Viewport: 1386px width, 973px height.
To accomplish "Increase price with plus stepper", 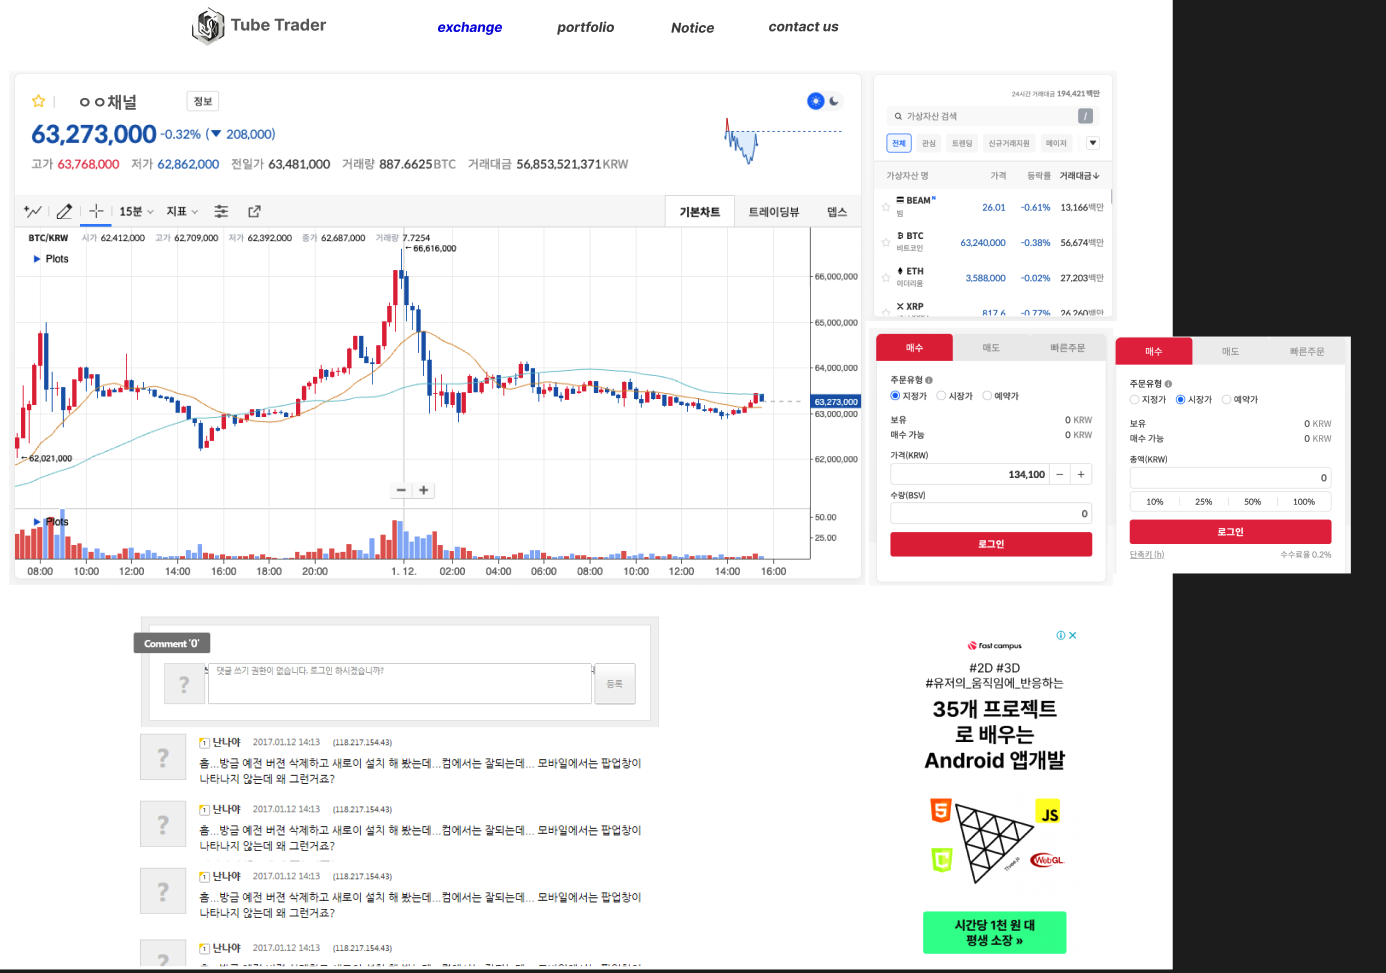I will click(x=1081, y=474).
